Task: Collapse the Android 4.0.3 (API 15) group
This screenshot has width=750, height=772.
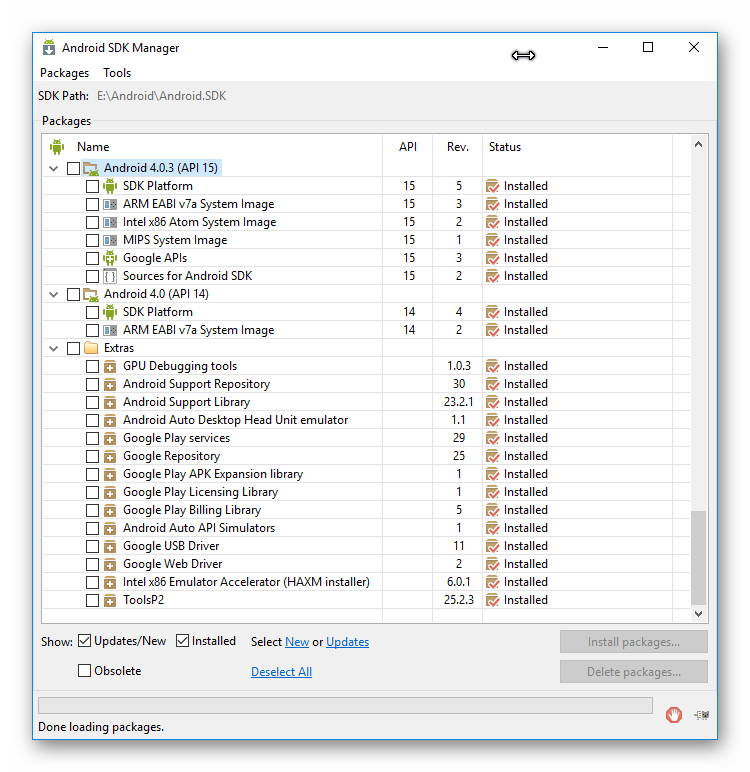Action: (54, 168)
